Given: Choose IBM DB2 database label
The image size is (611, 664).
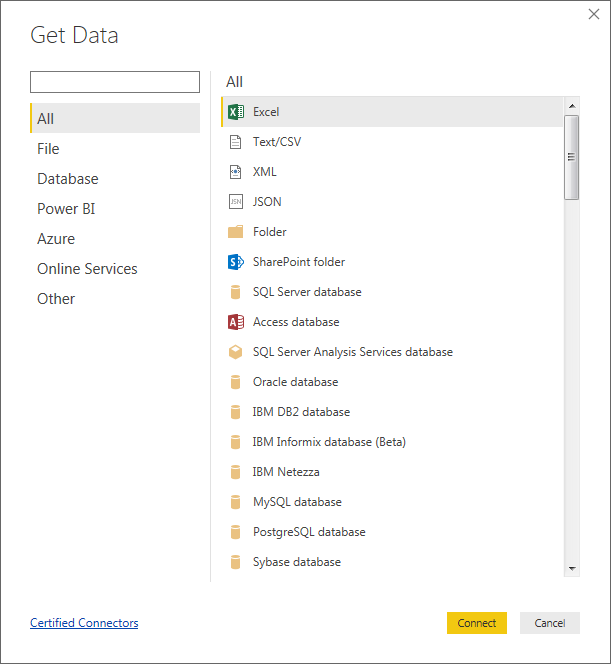Looking at the screenshot, I should [301, 412].
